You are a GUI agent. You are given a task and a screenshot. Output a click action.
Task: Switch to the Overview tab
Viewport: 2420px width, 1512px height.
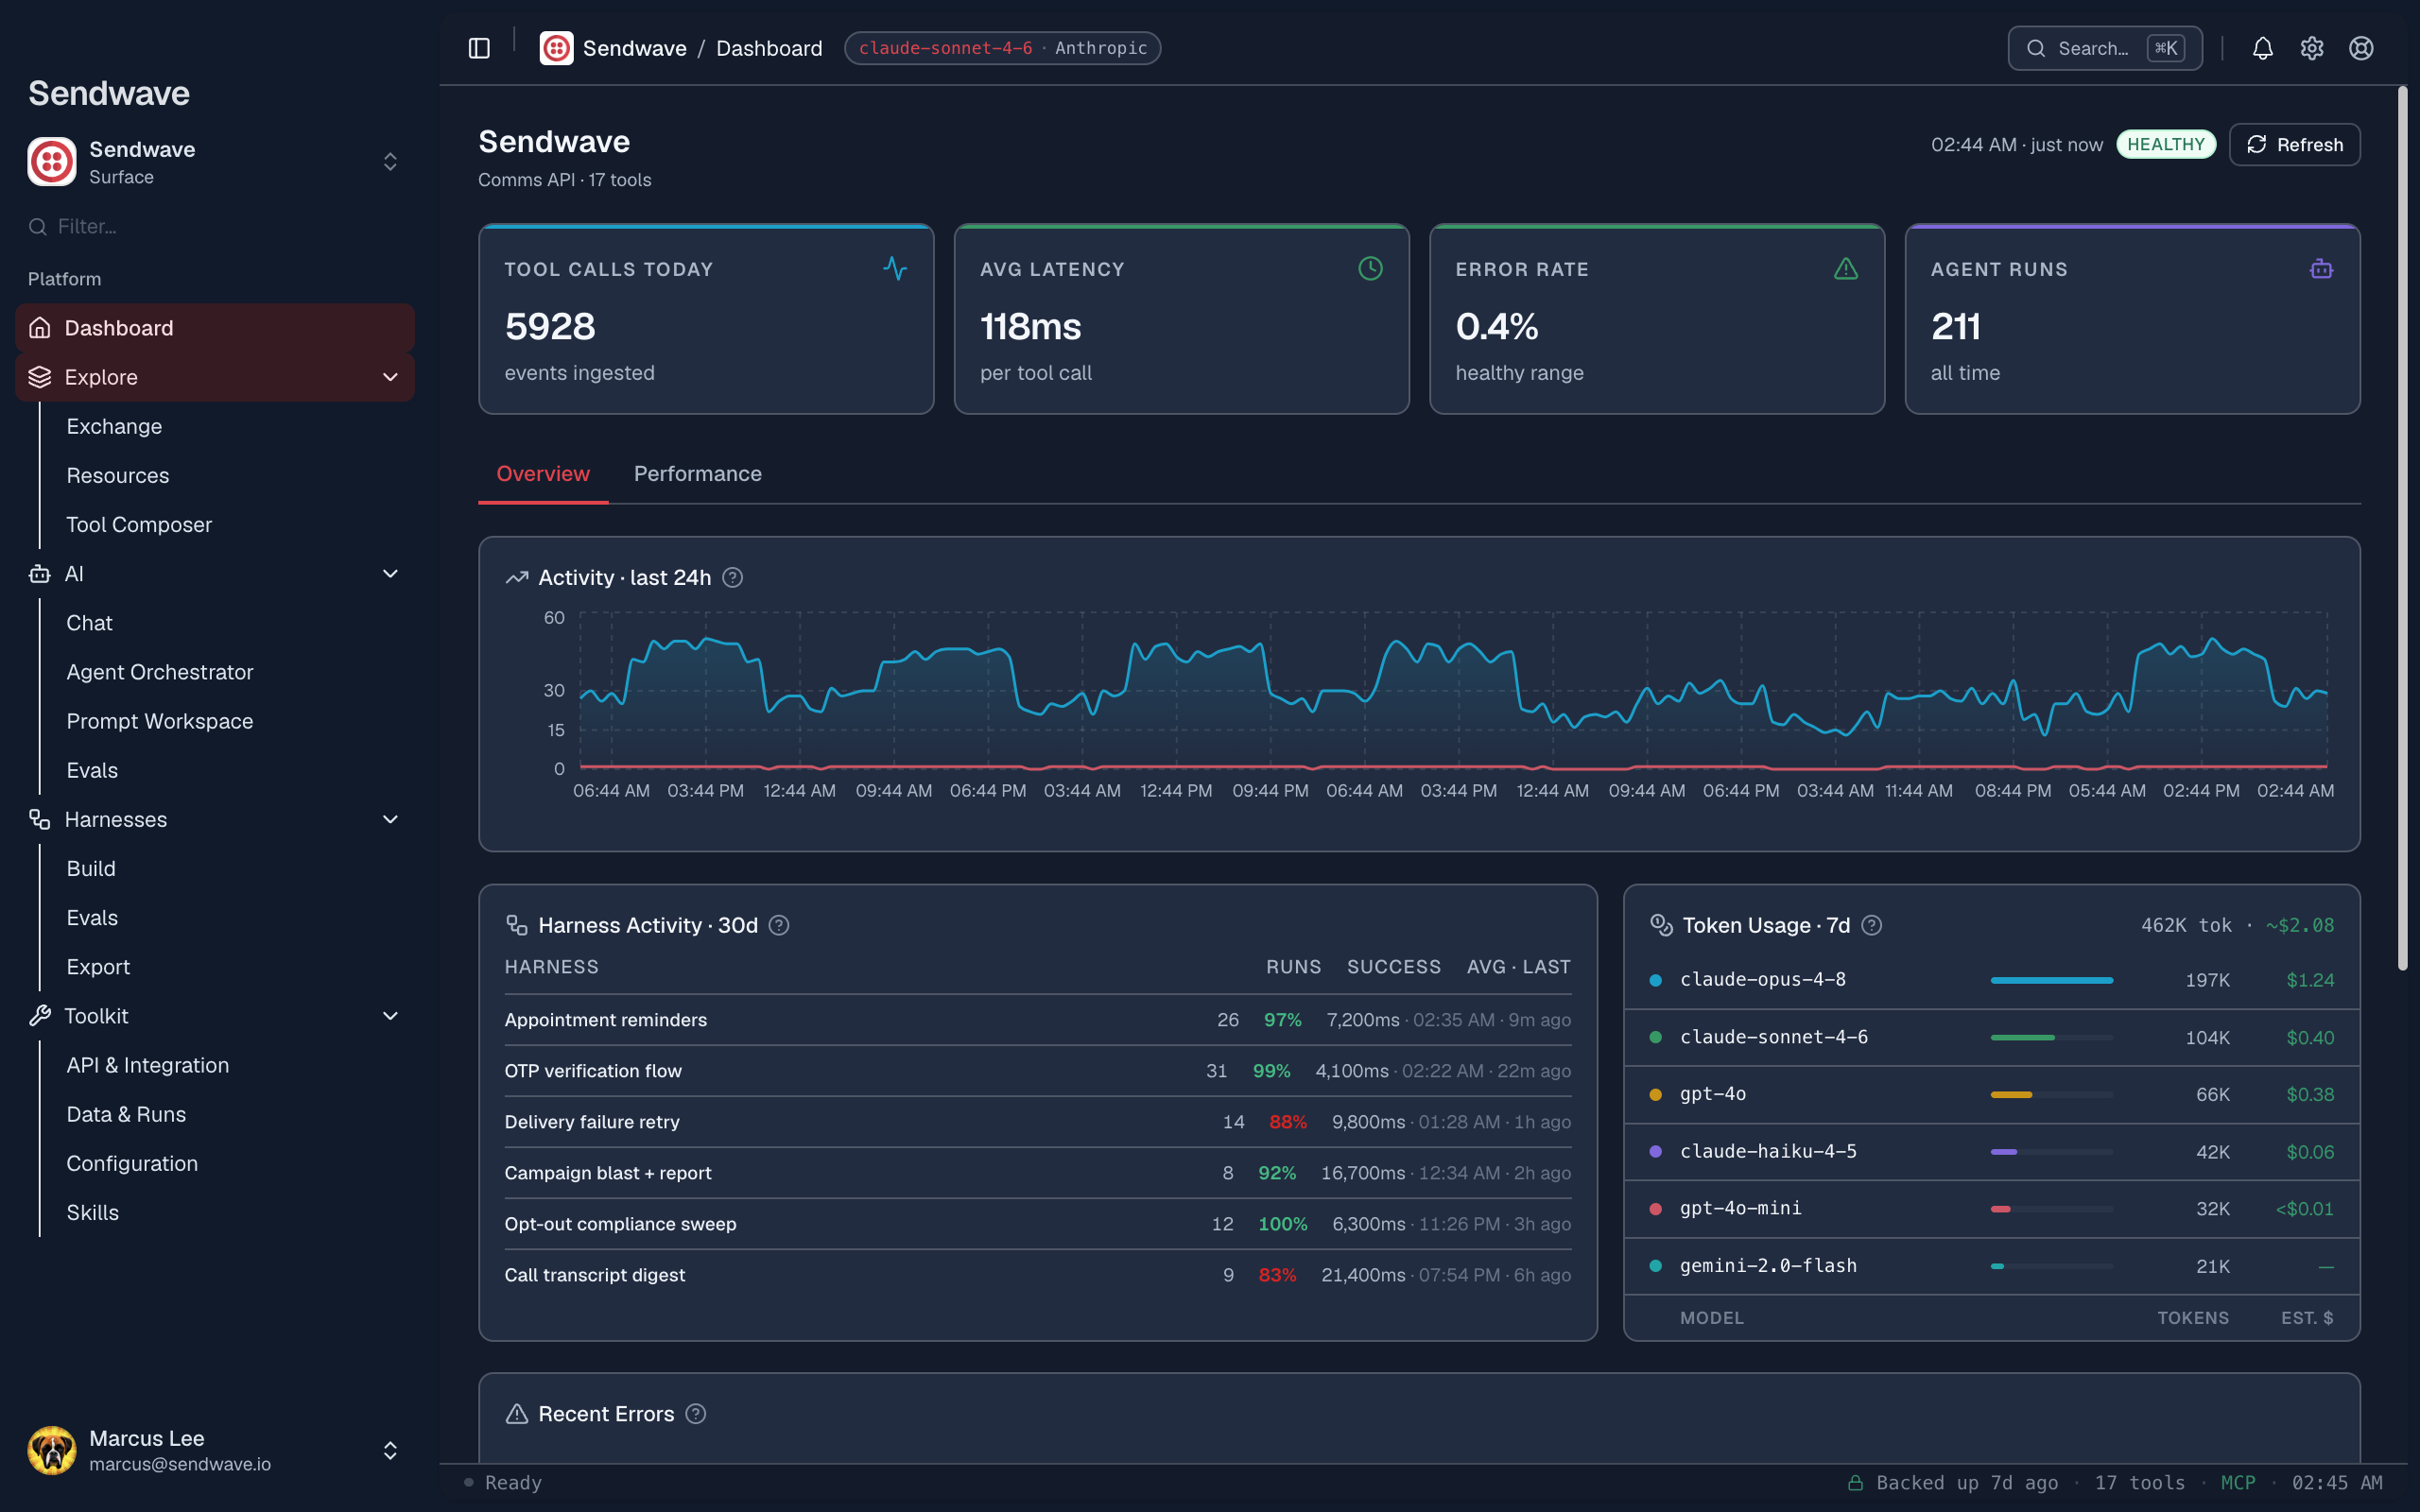point(543,474)
